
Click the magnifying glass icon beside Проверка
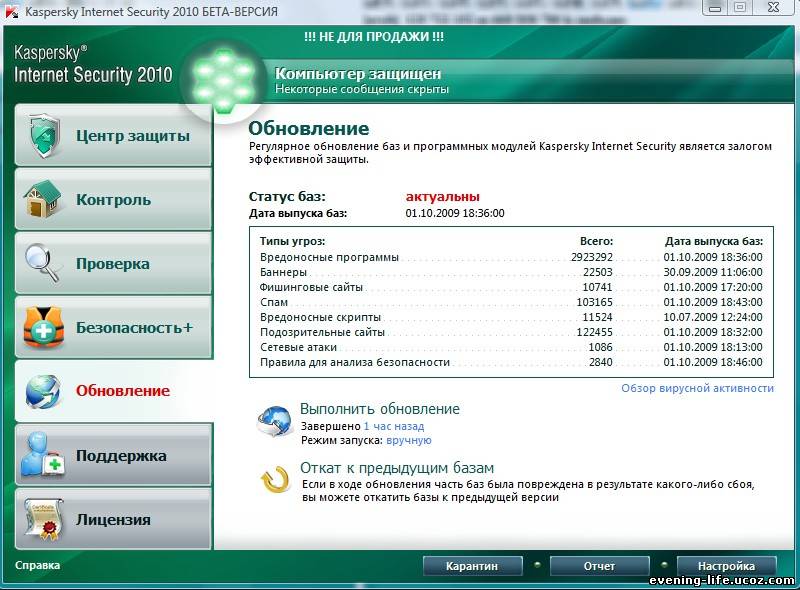coord(43,263)
